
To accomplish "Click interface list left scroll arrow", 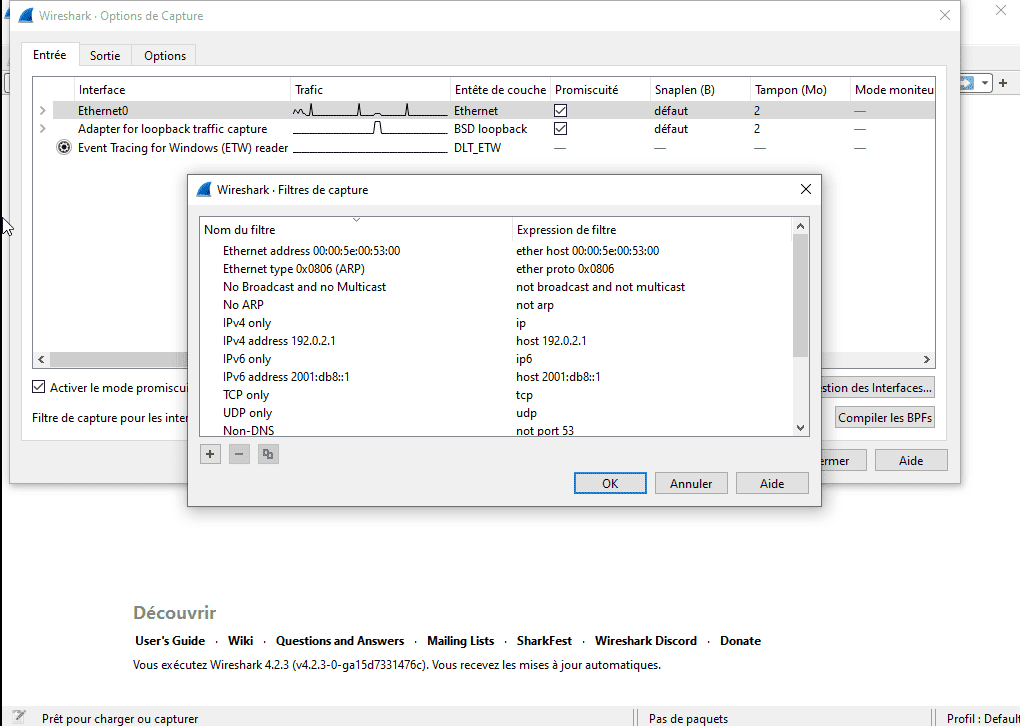I will 41,359.
